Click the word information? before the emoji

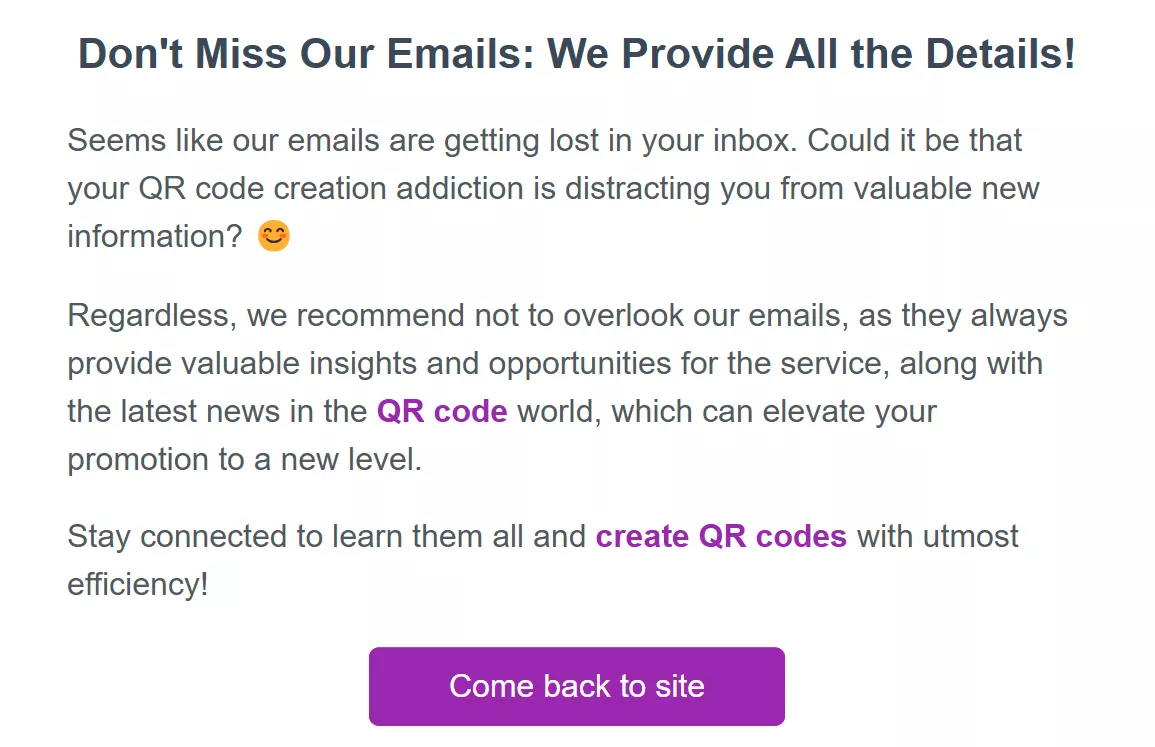pos(155,237)
